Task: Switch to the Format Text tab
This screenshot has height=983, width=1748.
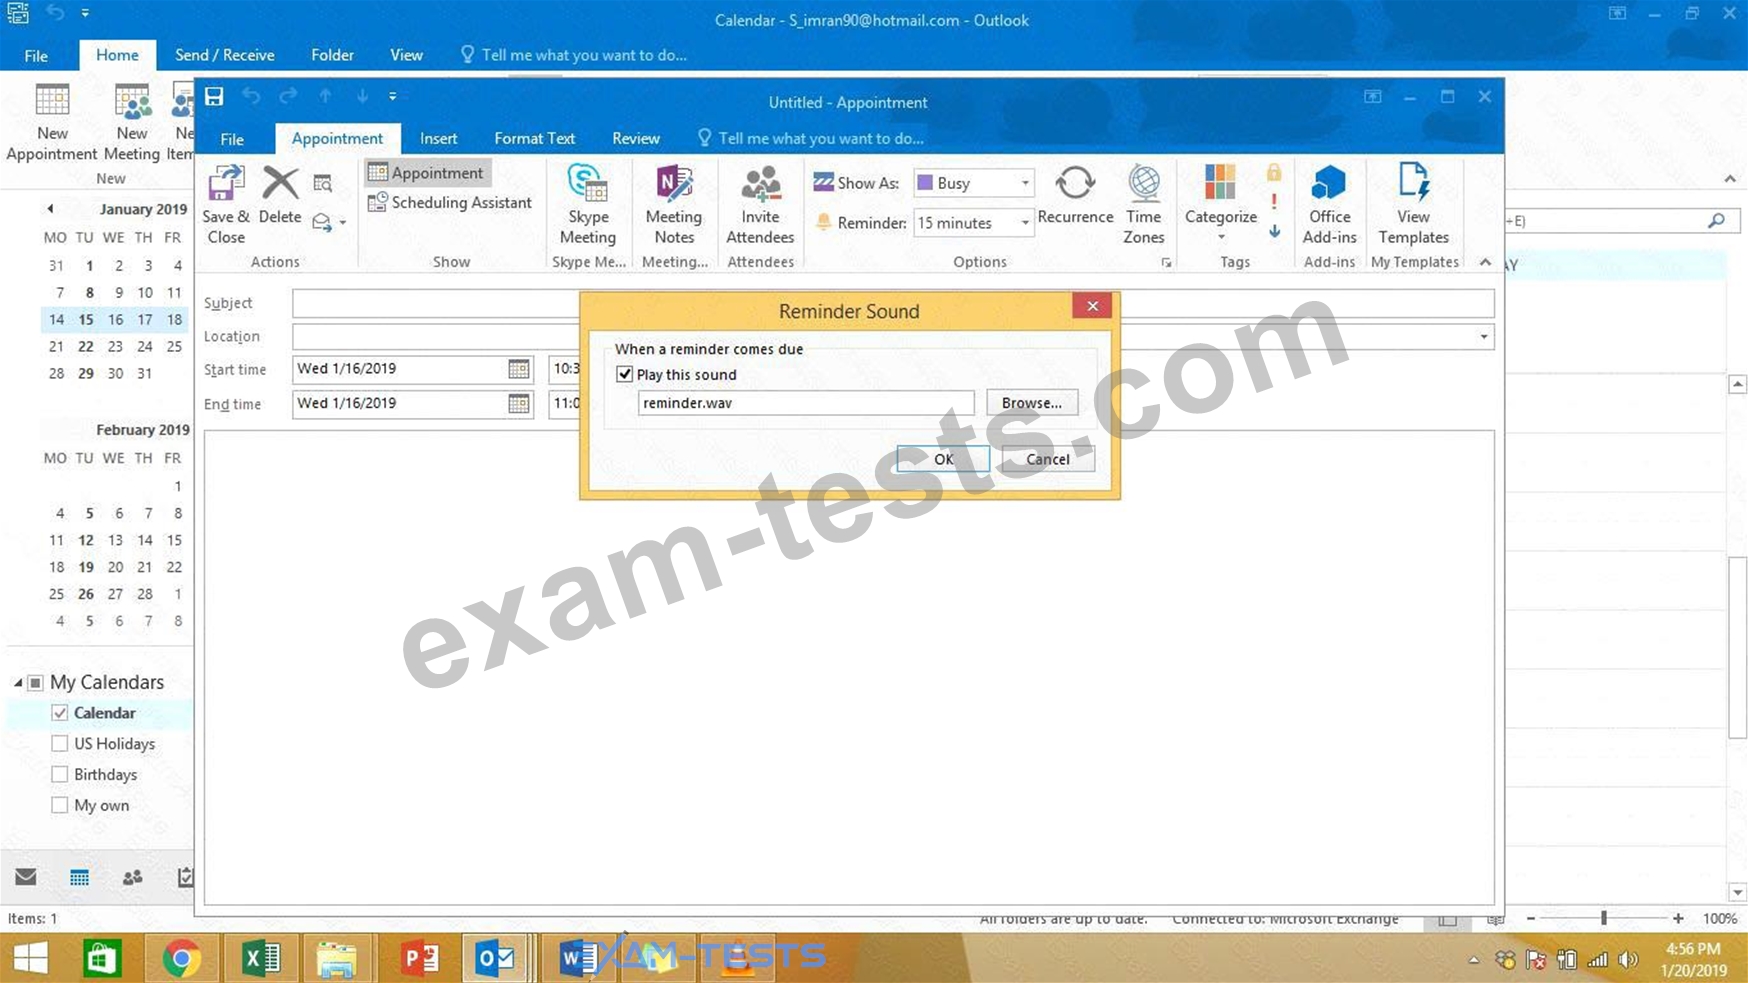Action: (534, 139)
